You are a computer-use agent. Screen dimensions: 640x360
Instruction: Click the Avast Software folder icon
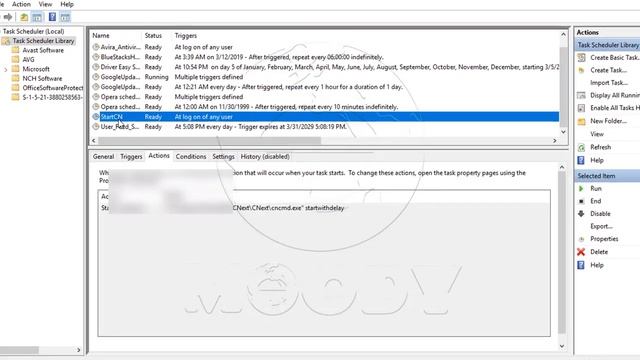(x=16, y=50)
